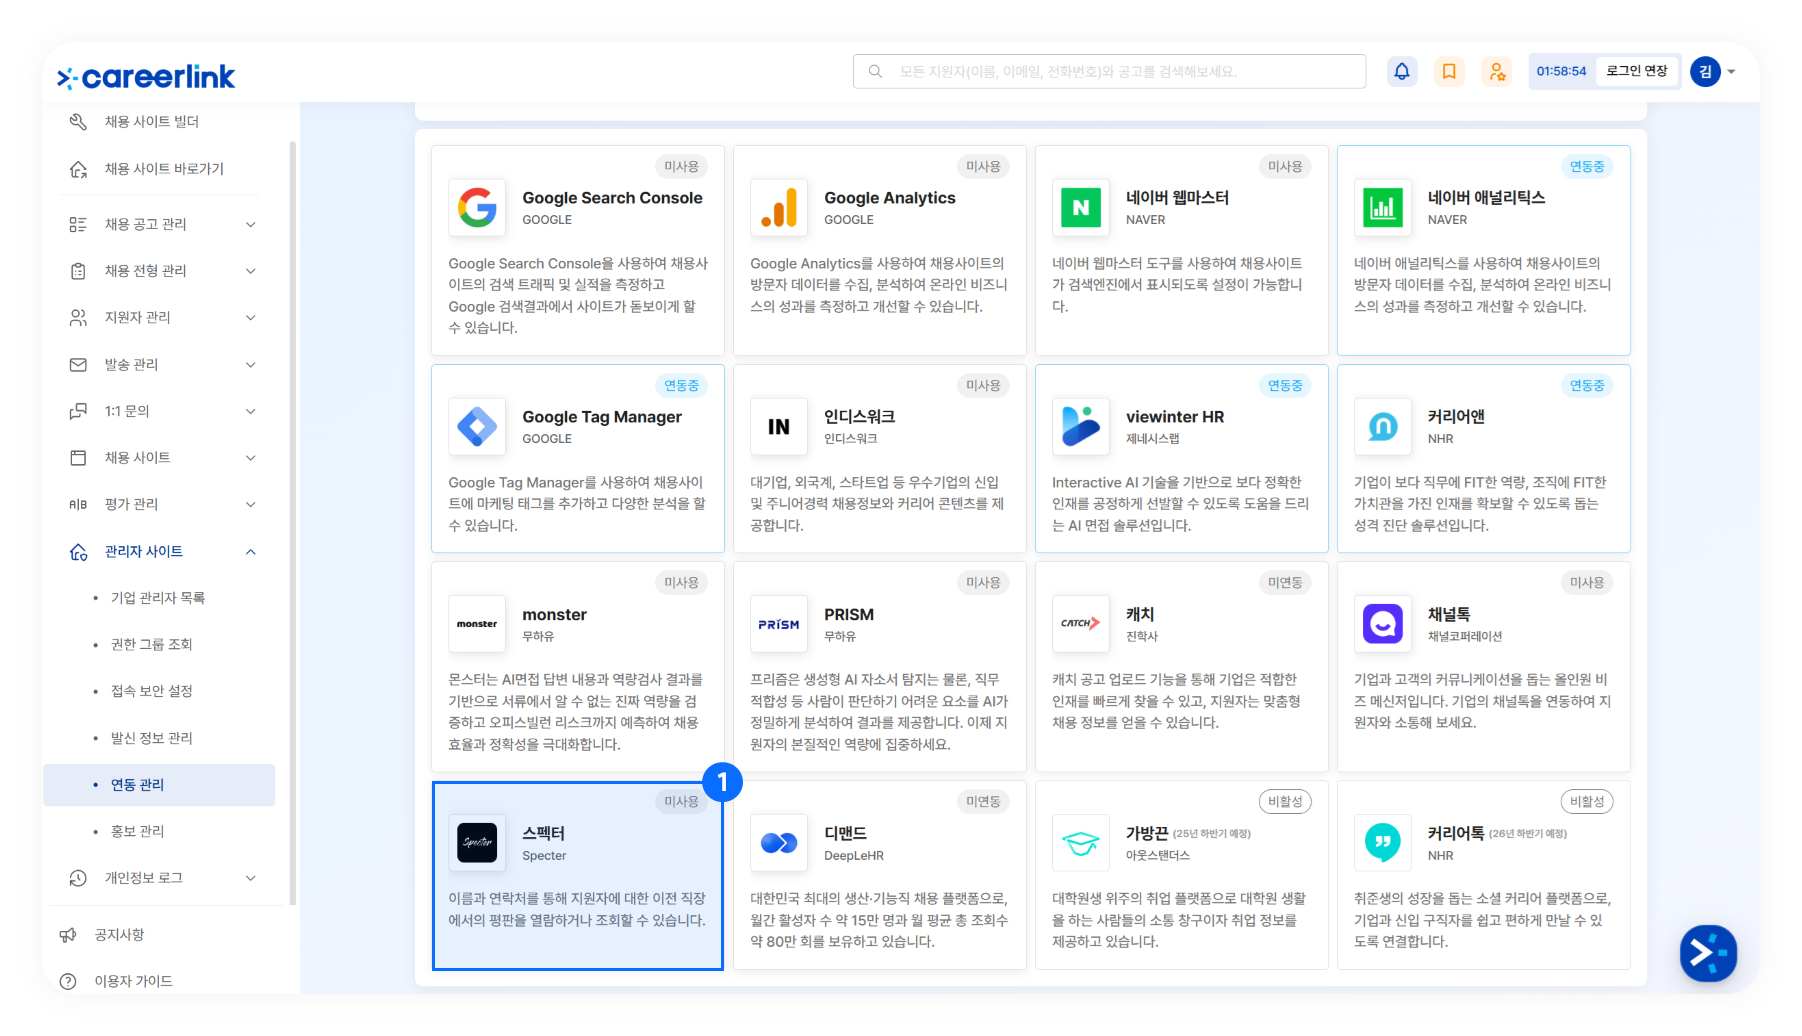The image size is (1802, 1036).
Task: Open the 공지사항 link
Action: [x=119, y=935]
